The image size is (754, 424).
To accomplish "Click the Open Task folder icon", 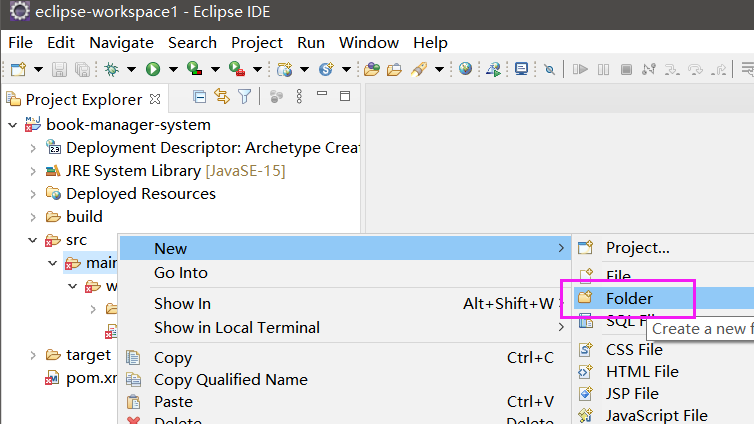I will [x=394, y=70].
